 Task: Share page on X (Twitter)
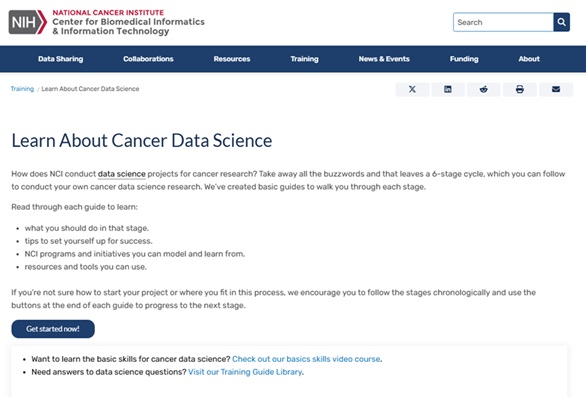point(412,89)
